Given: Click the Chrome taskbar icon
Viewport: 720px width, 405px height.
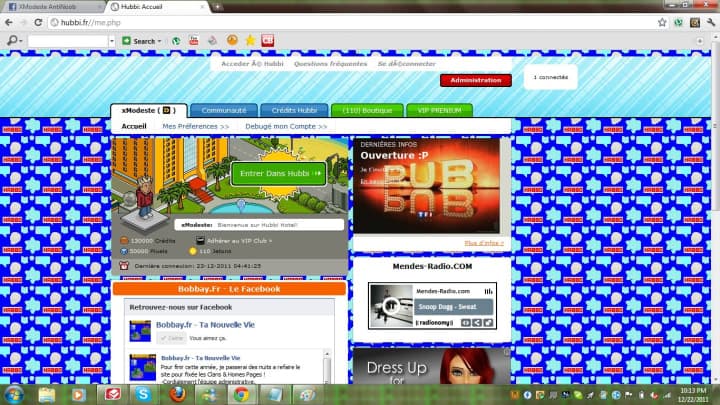Looking at the screenshot, I should coord(241,395).
